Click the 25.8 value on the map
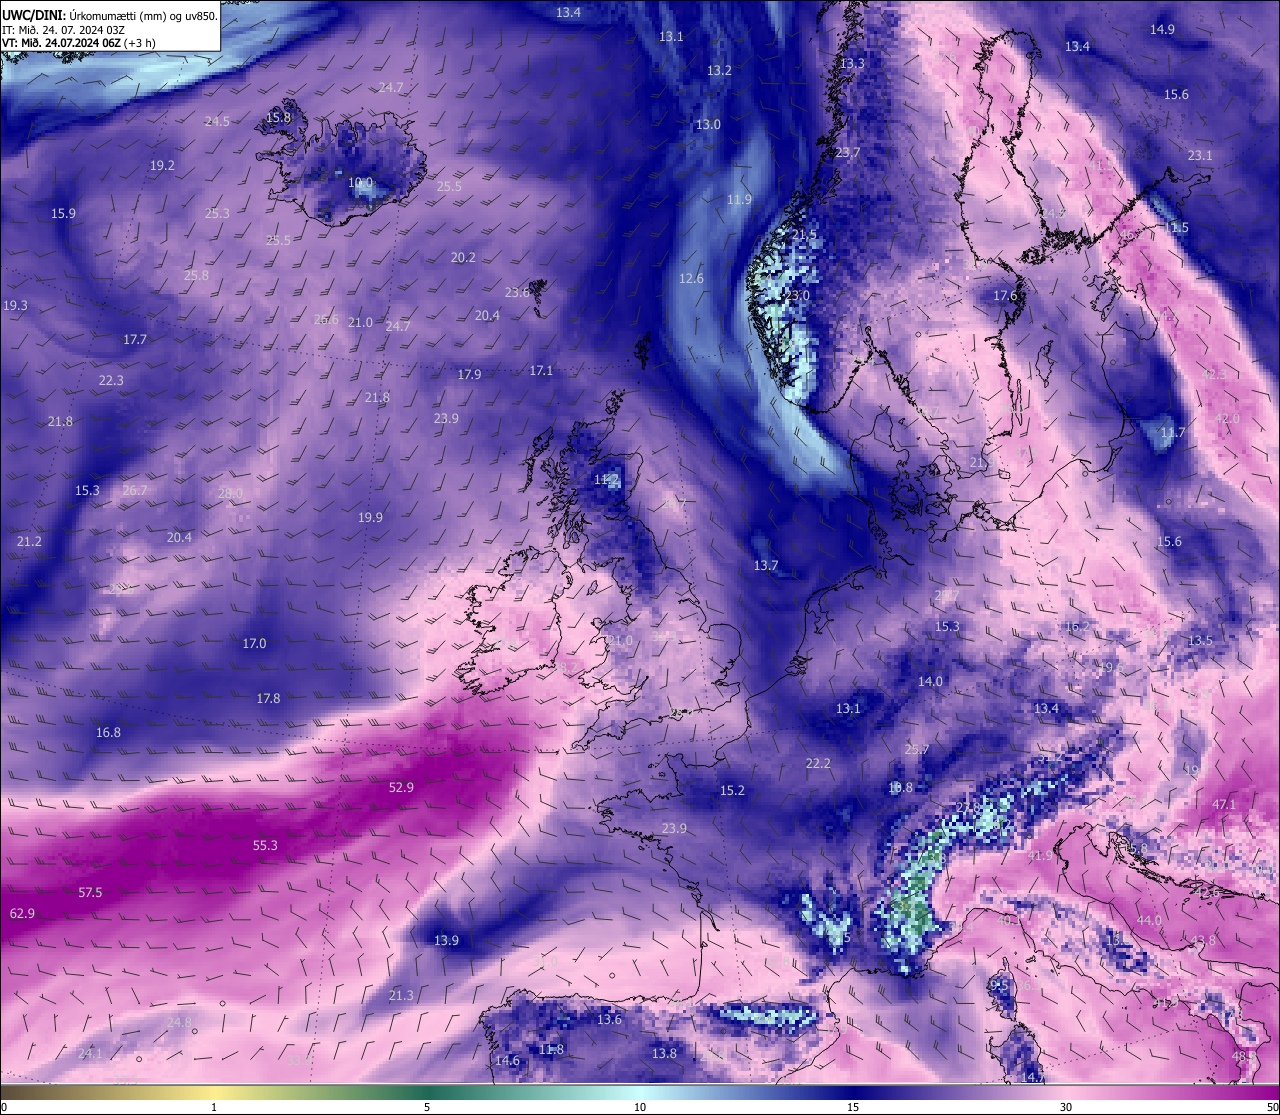The width and height of the screenshot is (1280, 1115). (x=196, y=275)
